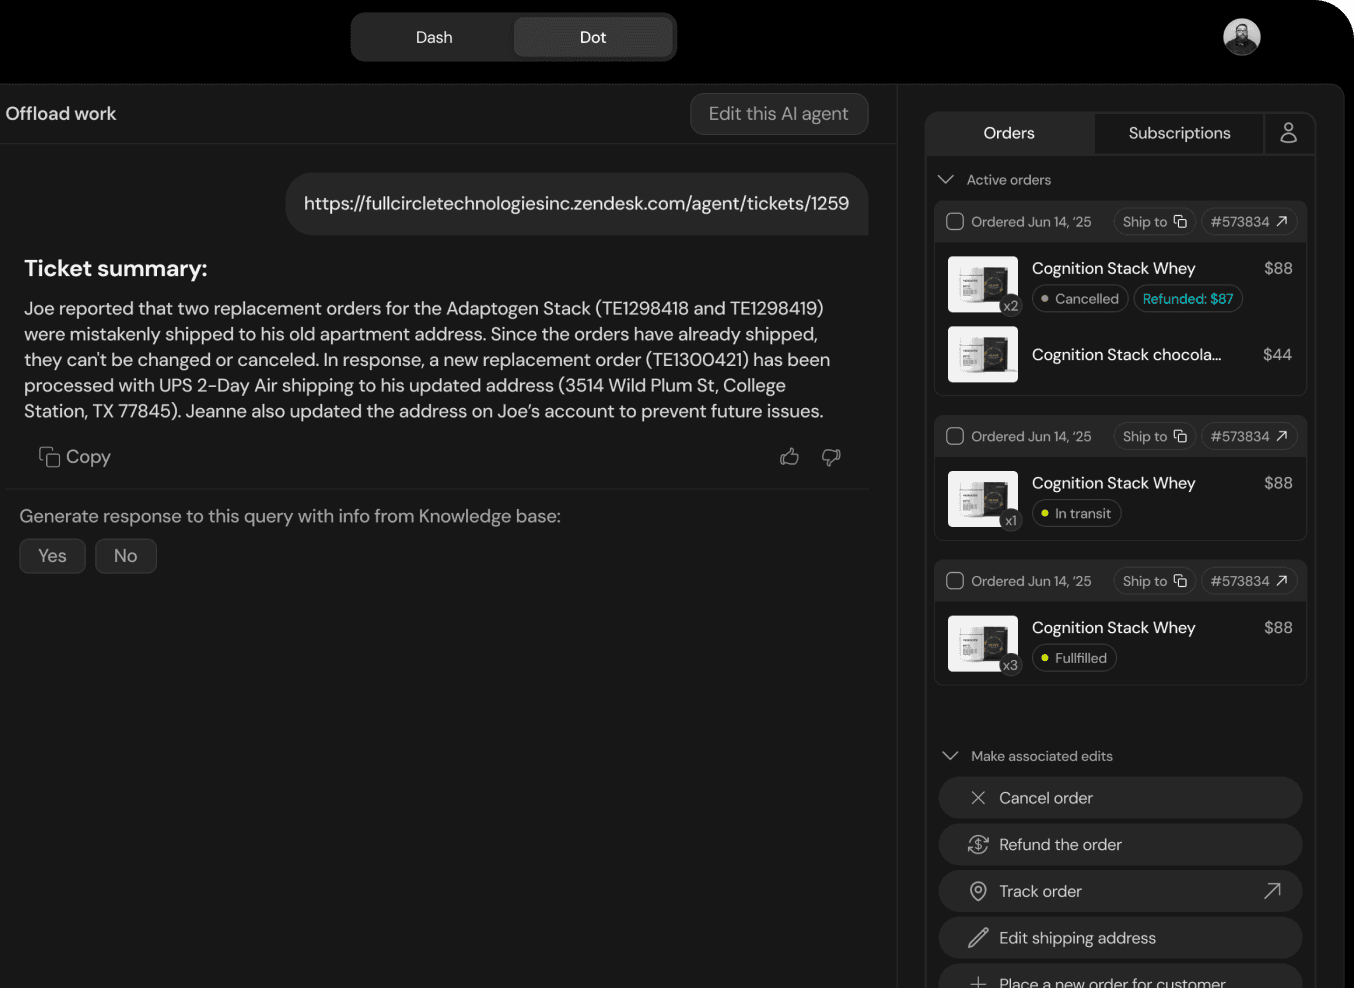Screen dimensions: 1354x988
Task: Click the thumbs down feedback icon
Action: click(831, 457)
